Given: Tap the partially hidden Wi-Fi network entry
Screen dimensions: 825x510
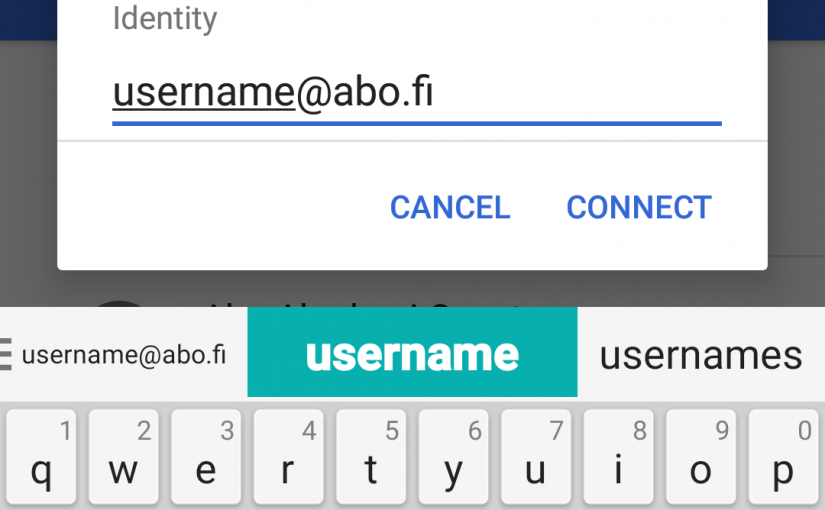Looking at the screenshot, I should [412, 300].
